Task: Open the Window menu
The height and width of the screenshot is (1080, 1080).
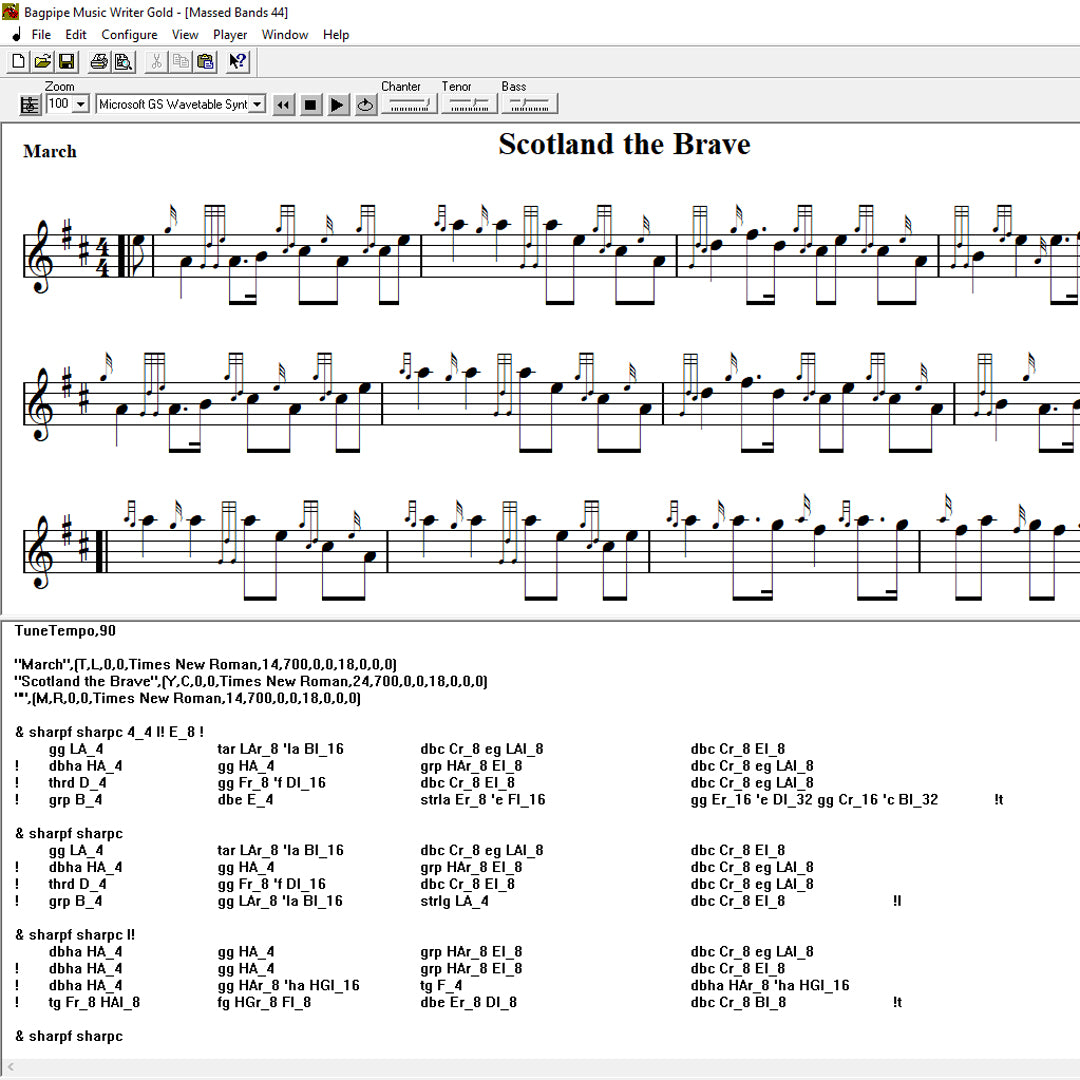Action: coord(285,34)
